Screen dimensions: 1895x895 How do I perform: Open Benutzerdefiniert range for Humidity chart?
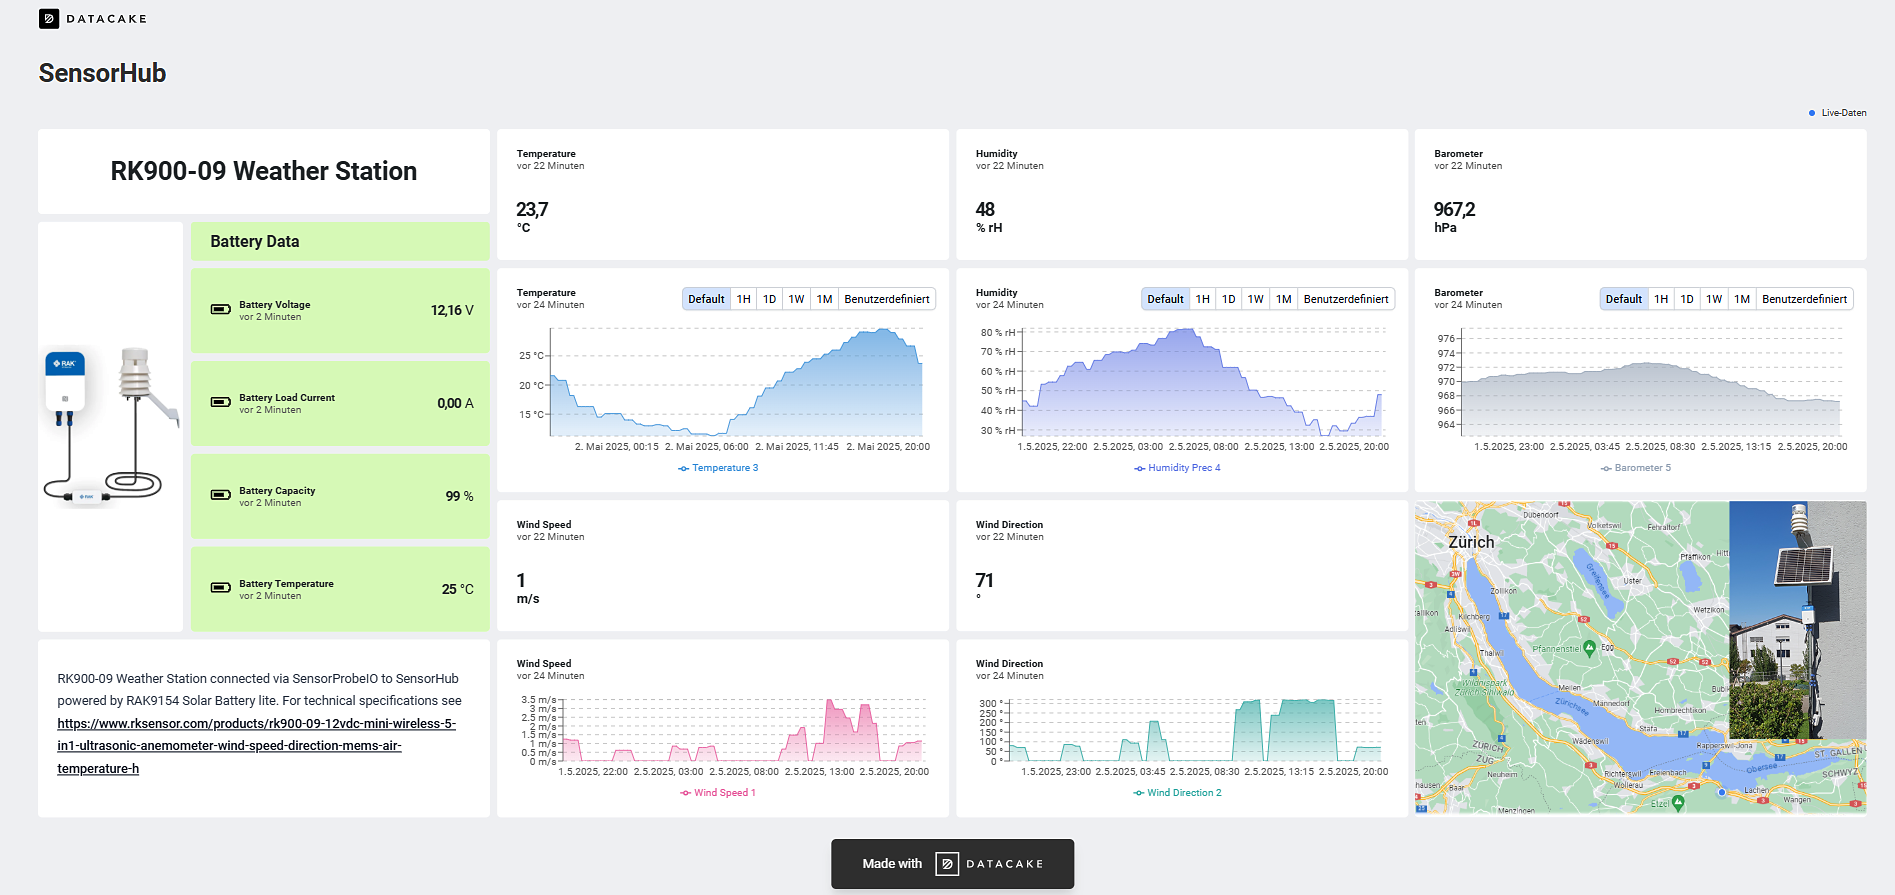click(x=1345, y=299)
